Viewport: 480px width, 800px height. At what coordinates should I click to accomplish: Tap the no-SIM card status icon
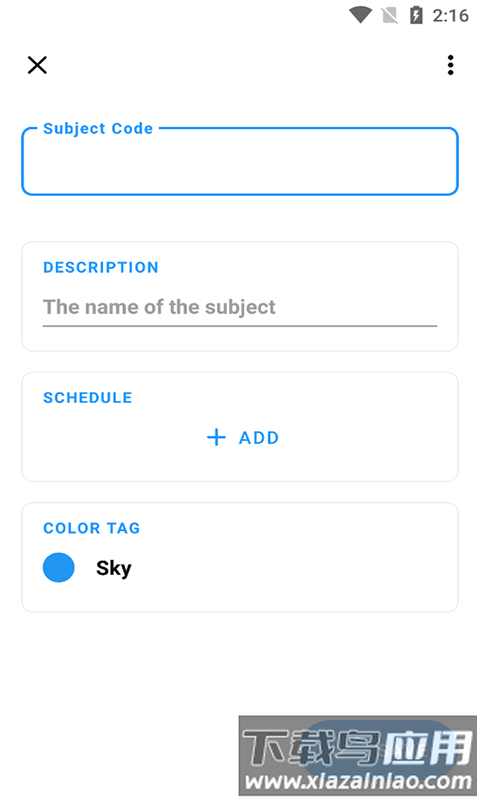pos(390,15)
